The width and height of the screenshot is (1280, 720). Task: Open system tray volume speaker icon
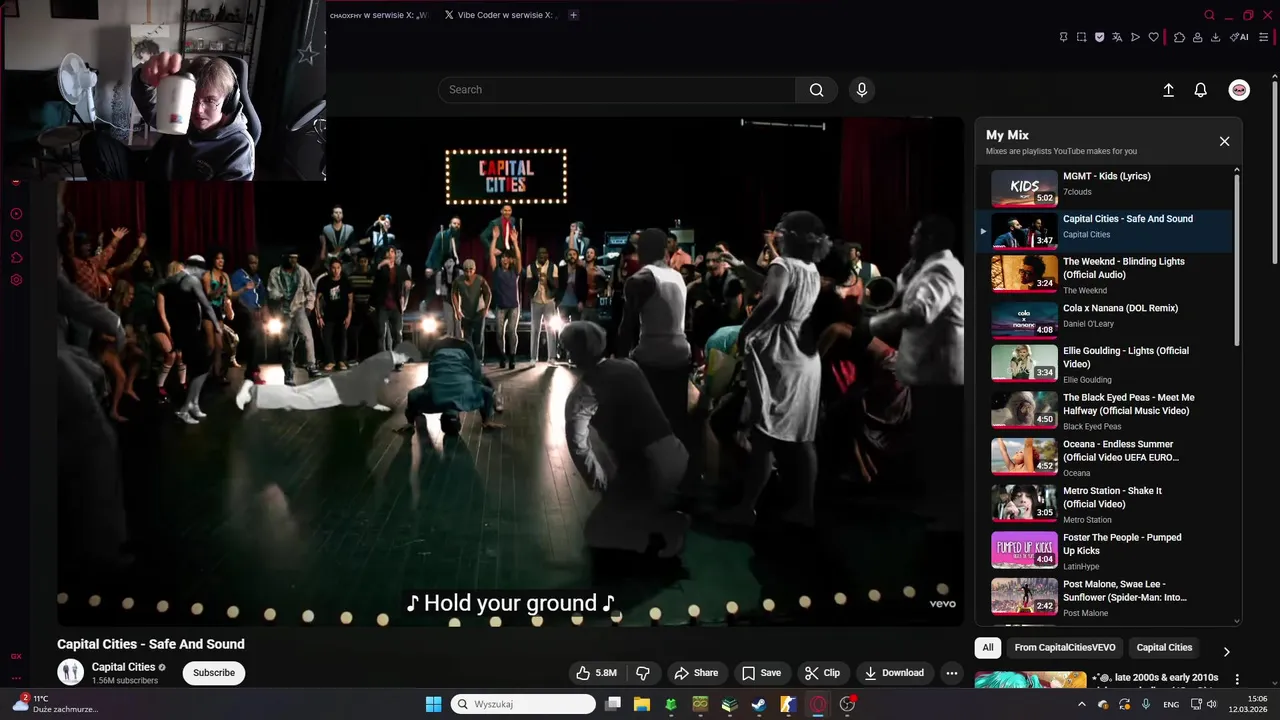[x=1213, y=704]
